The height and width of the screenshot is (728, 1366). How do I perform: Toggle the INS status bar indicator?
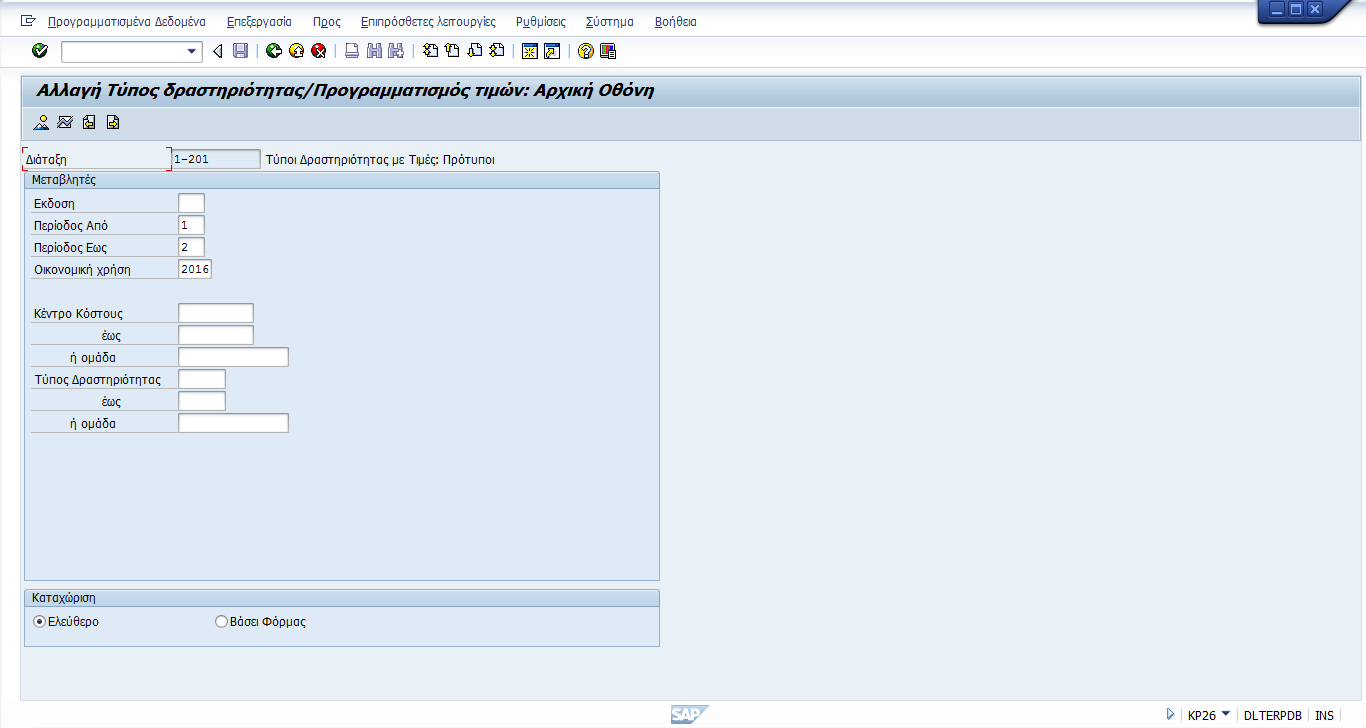point(1324,715)
